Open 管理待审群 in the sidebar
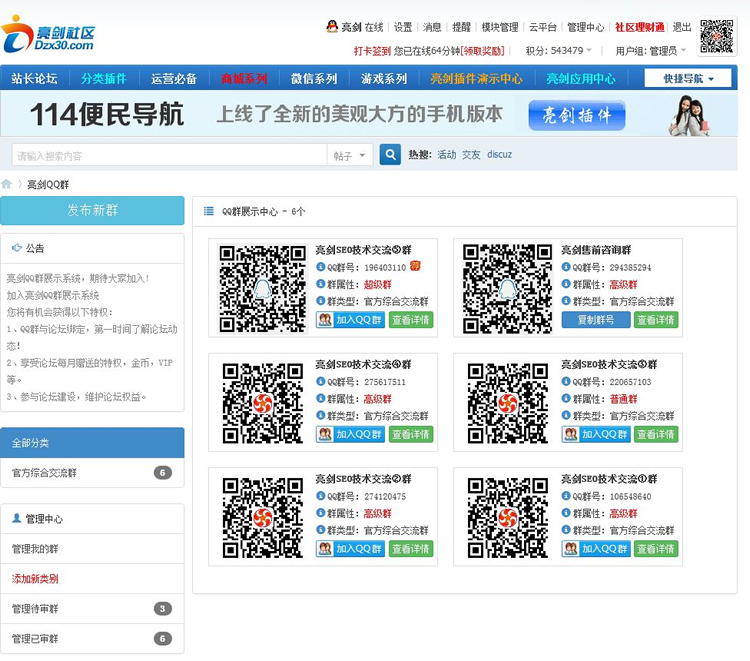This screenshot has height=661, width=750. click(x=92, y=608)
